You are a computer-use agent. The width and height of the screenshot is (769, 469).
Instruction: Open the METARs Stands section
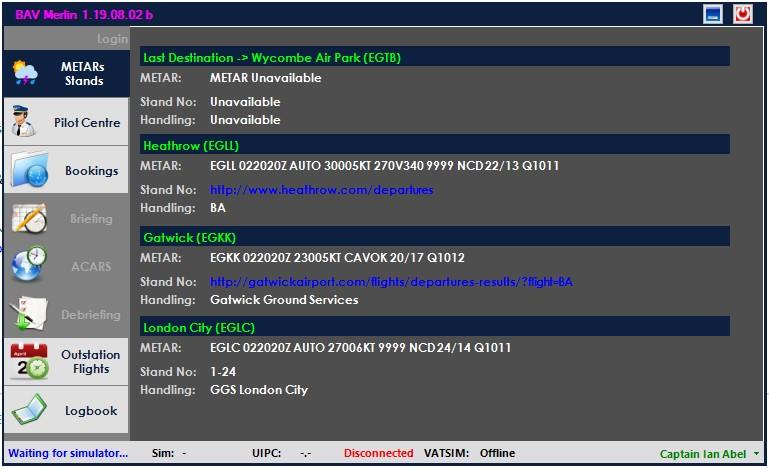tap(66, 73)
